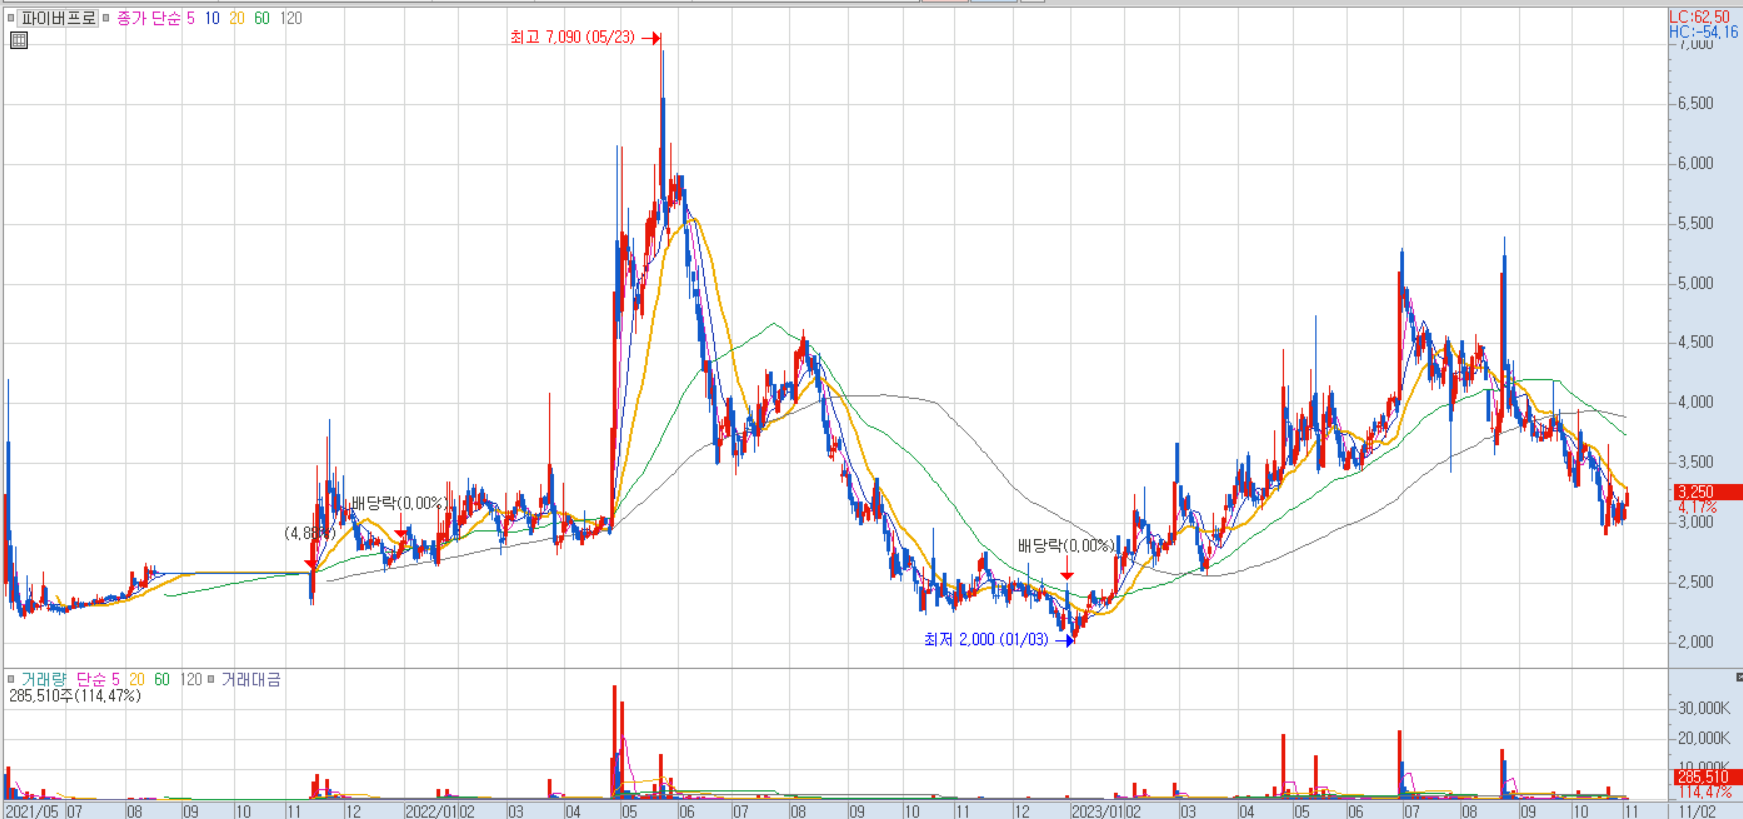Click the 2,000 price axis label

[x=1695, y=642]
